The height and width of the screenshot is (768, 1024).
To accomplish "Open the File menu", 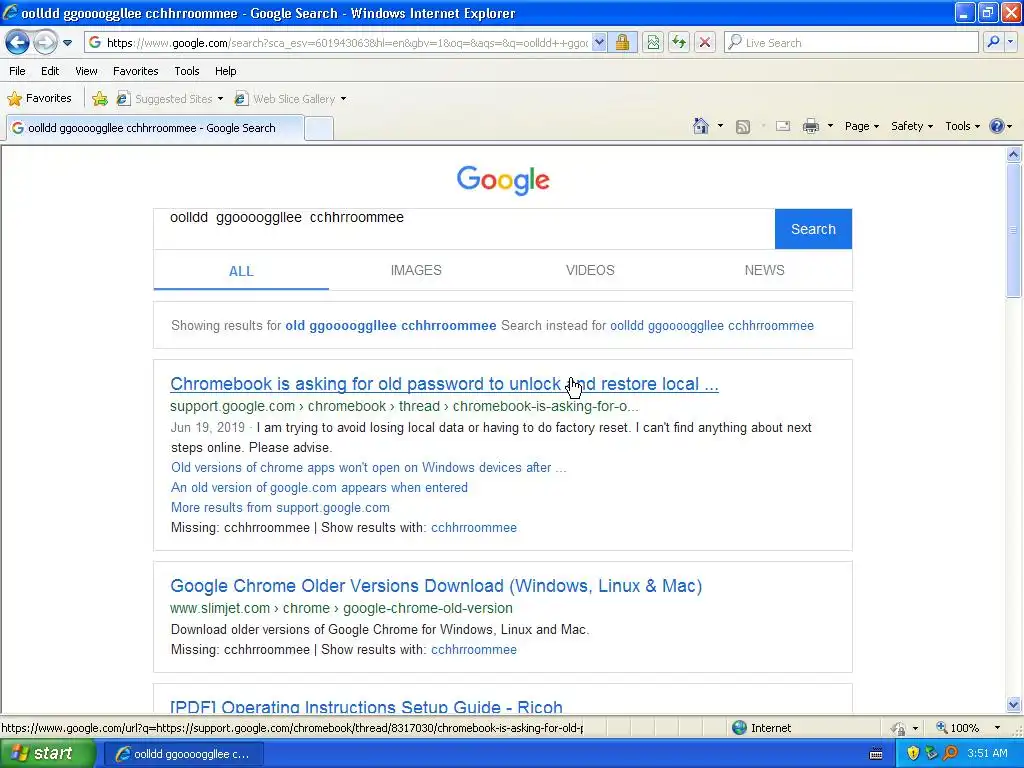I will click(x=17, y=71).
